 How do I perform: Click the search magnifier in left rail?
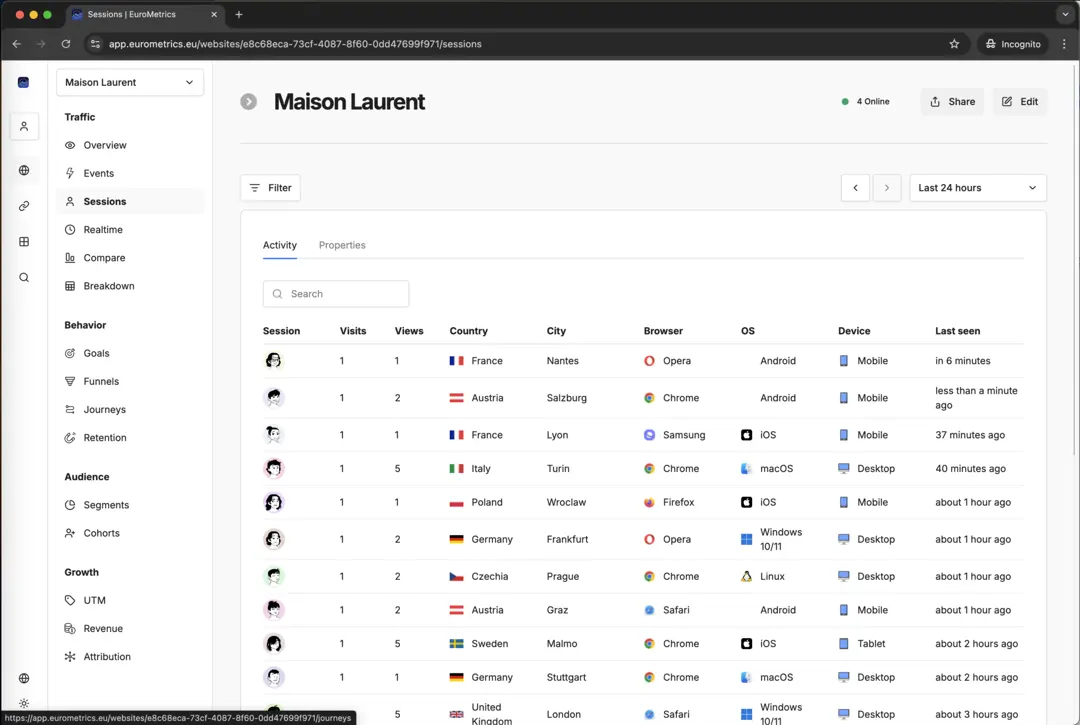24,277
